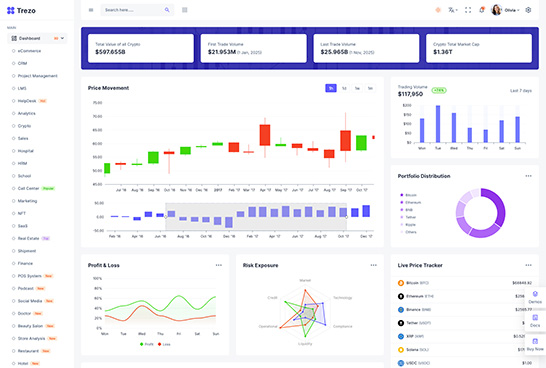Click the Ethereum coin icon in tracker
The height and width of the screenshot is (368, 546).
tap(401, 296)
